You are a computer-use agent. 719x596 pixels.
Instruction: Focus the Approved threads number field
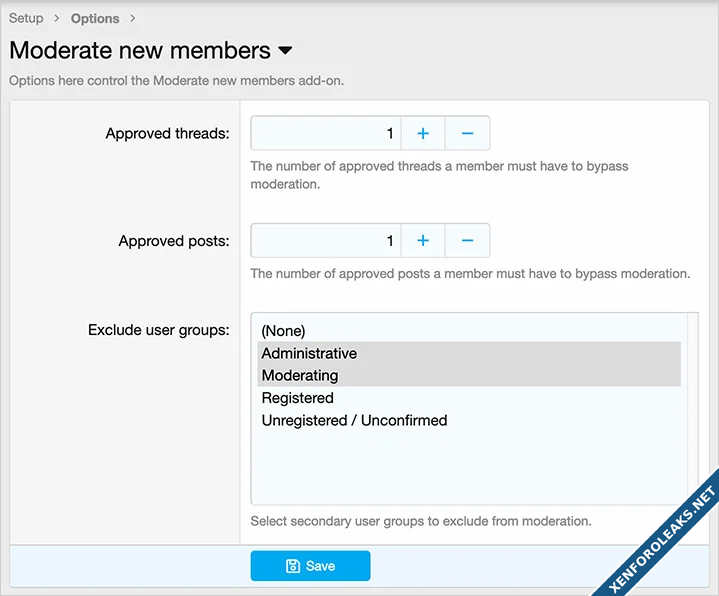tap(325, 133)
